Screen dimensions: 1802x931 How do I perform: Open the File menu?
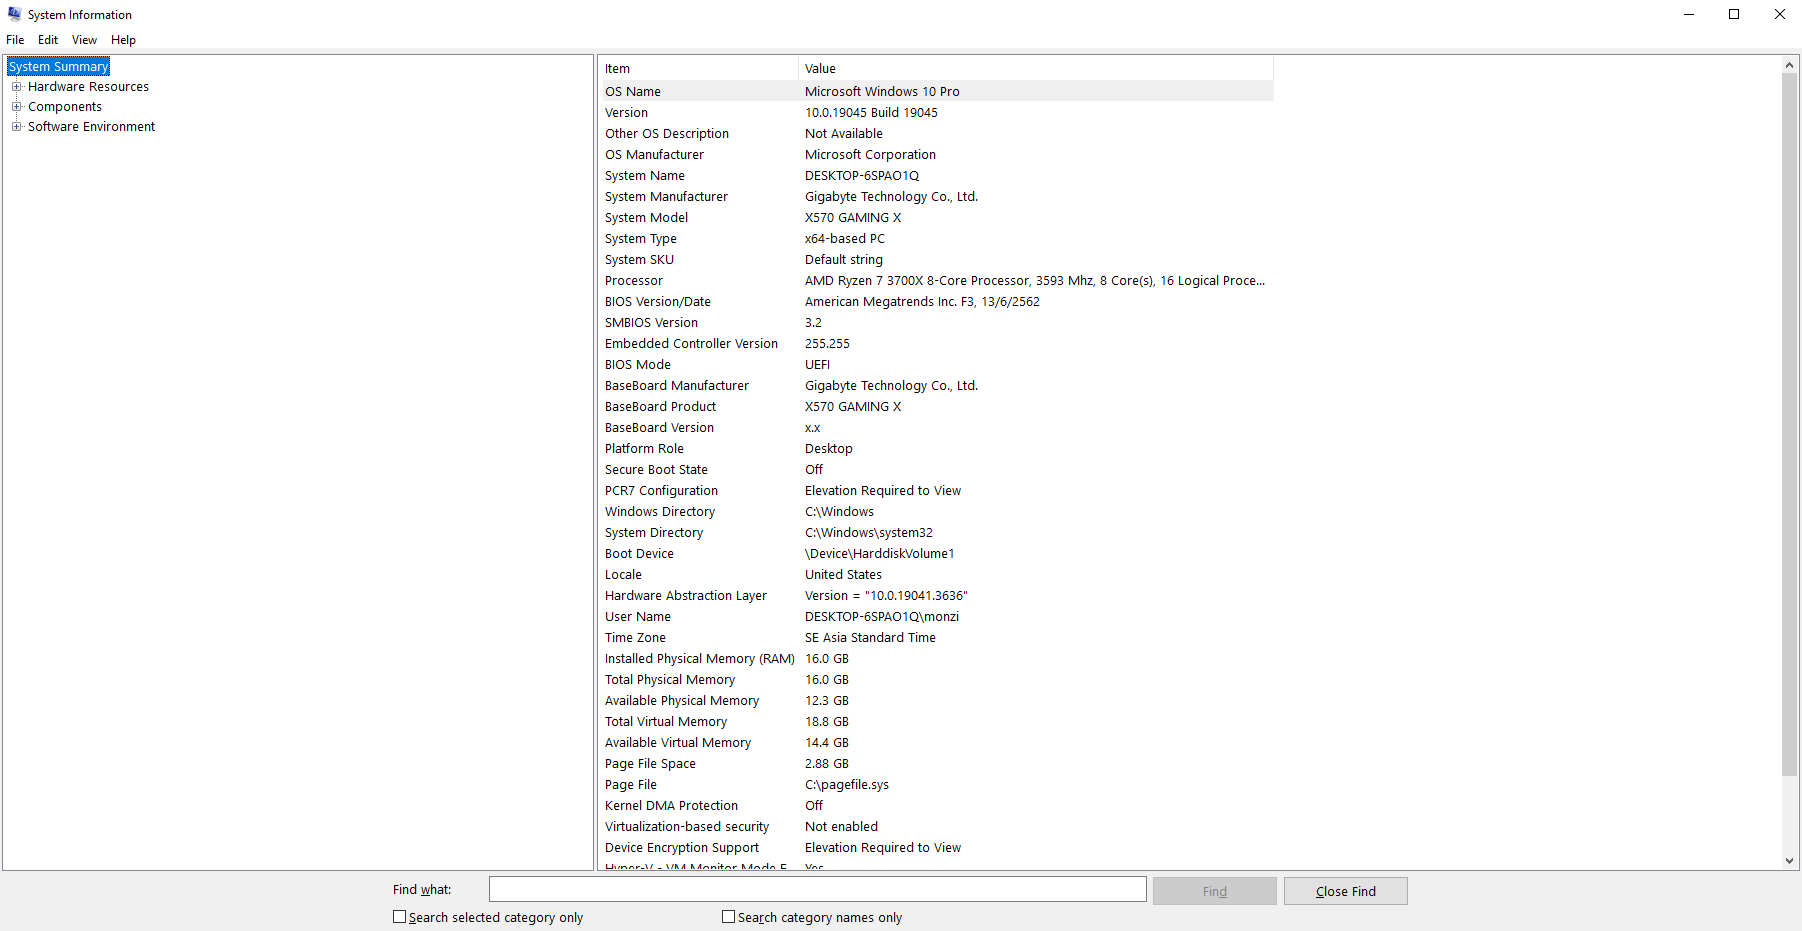15,40
